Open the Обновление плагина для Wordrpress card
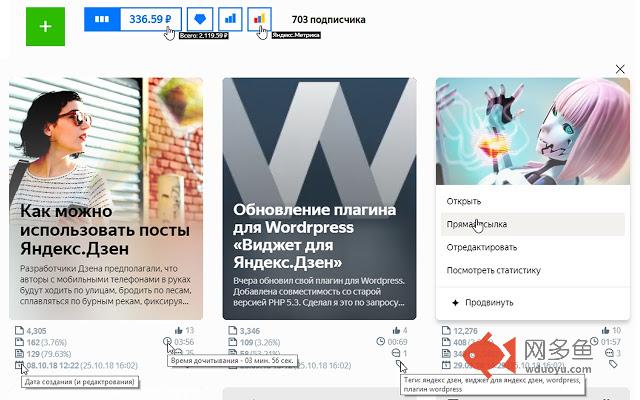The width and height of the screenshot is (640, 400). click(320, 199)
